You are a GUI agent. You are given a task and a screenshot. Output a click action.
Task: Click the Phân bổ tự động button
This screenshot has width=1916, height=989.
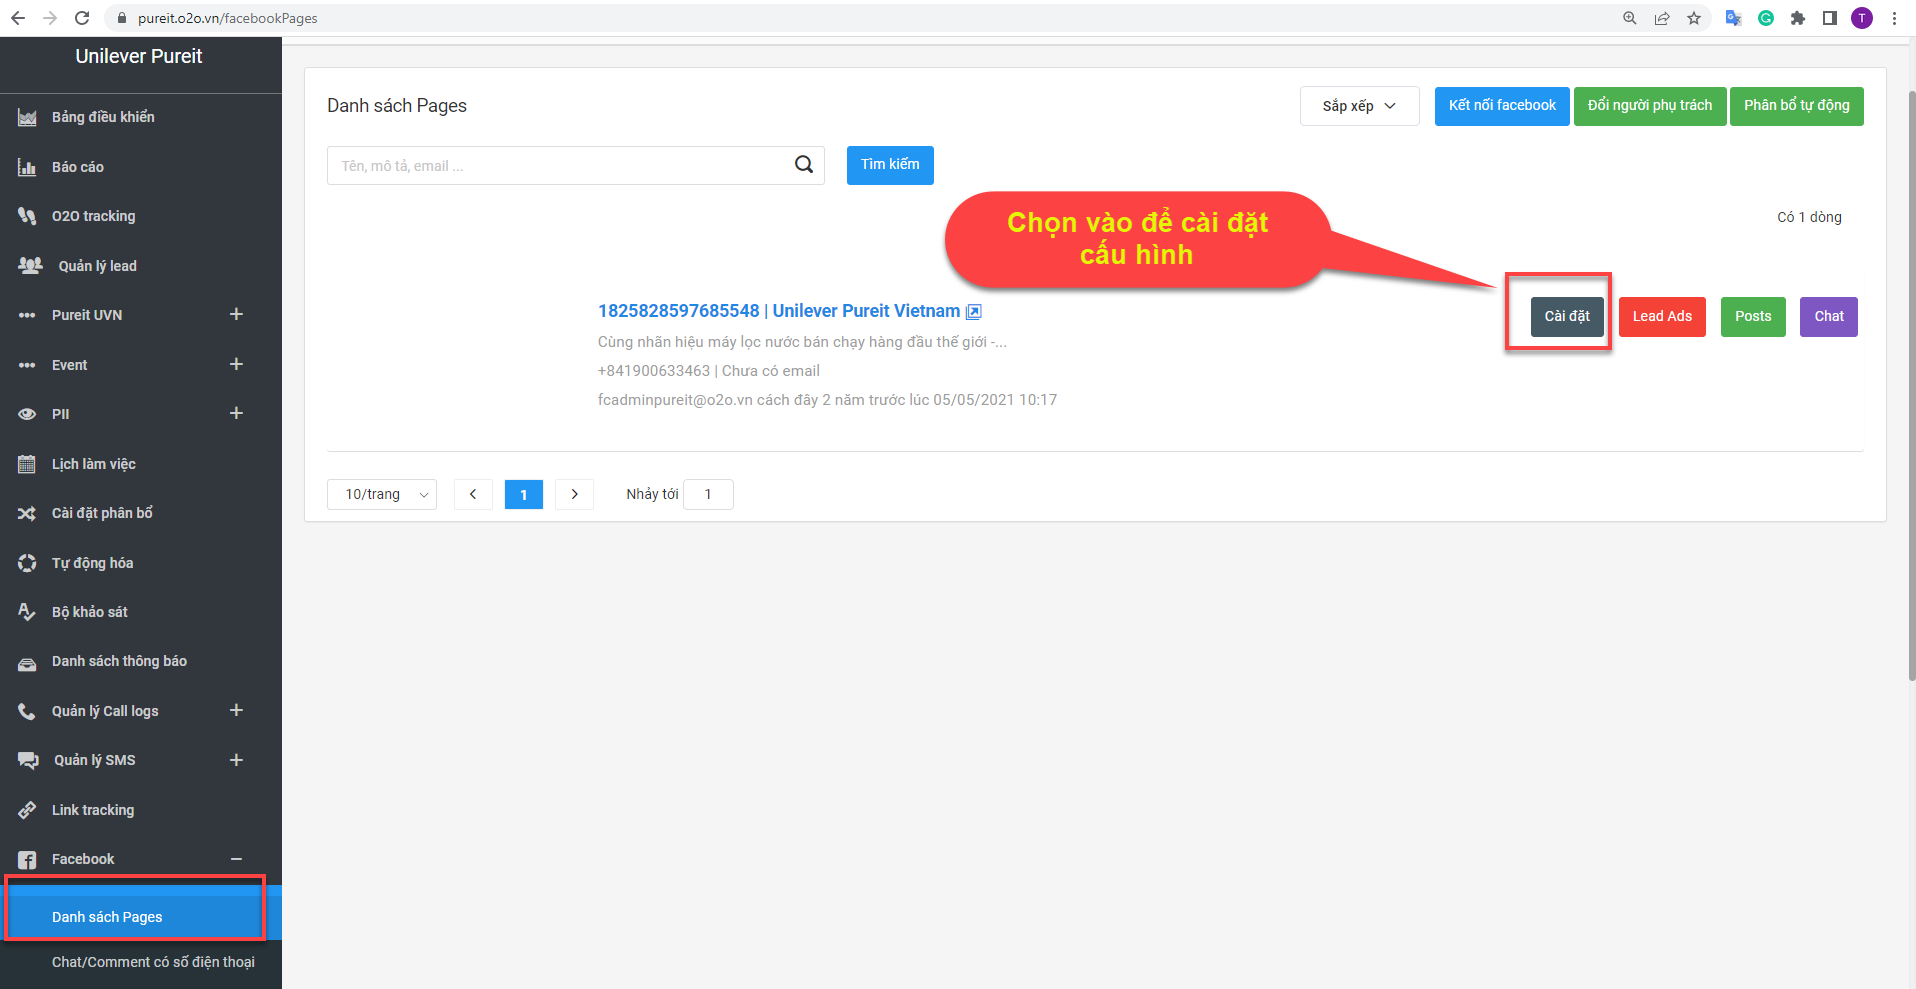[x=1797, y=106]
